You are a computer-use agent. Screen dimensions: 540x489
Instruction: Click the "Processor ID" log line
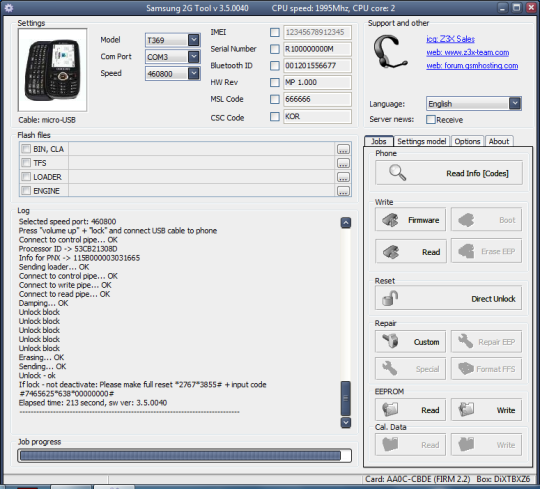(68, 249)
